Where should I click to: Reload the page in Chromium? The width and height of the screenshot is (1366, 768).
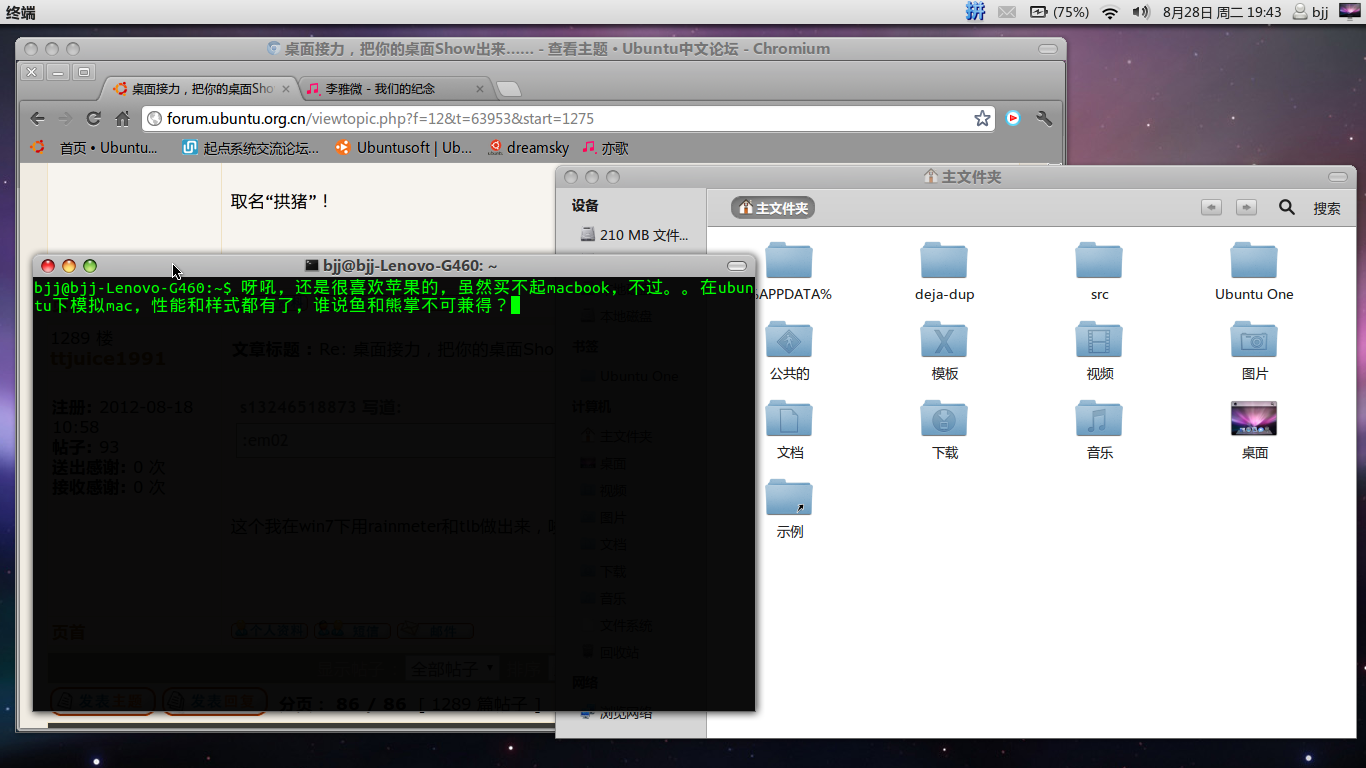(x=93, y=118)
